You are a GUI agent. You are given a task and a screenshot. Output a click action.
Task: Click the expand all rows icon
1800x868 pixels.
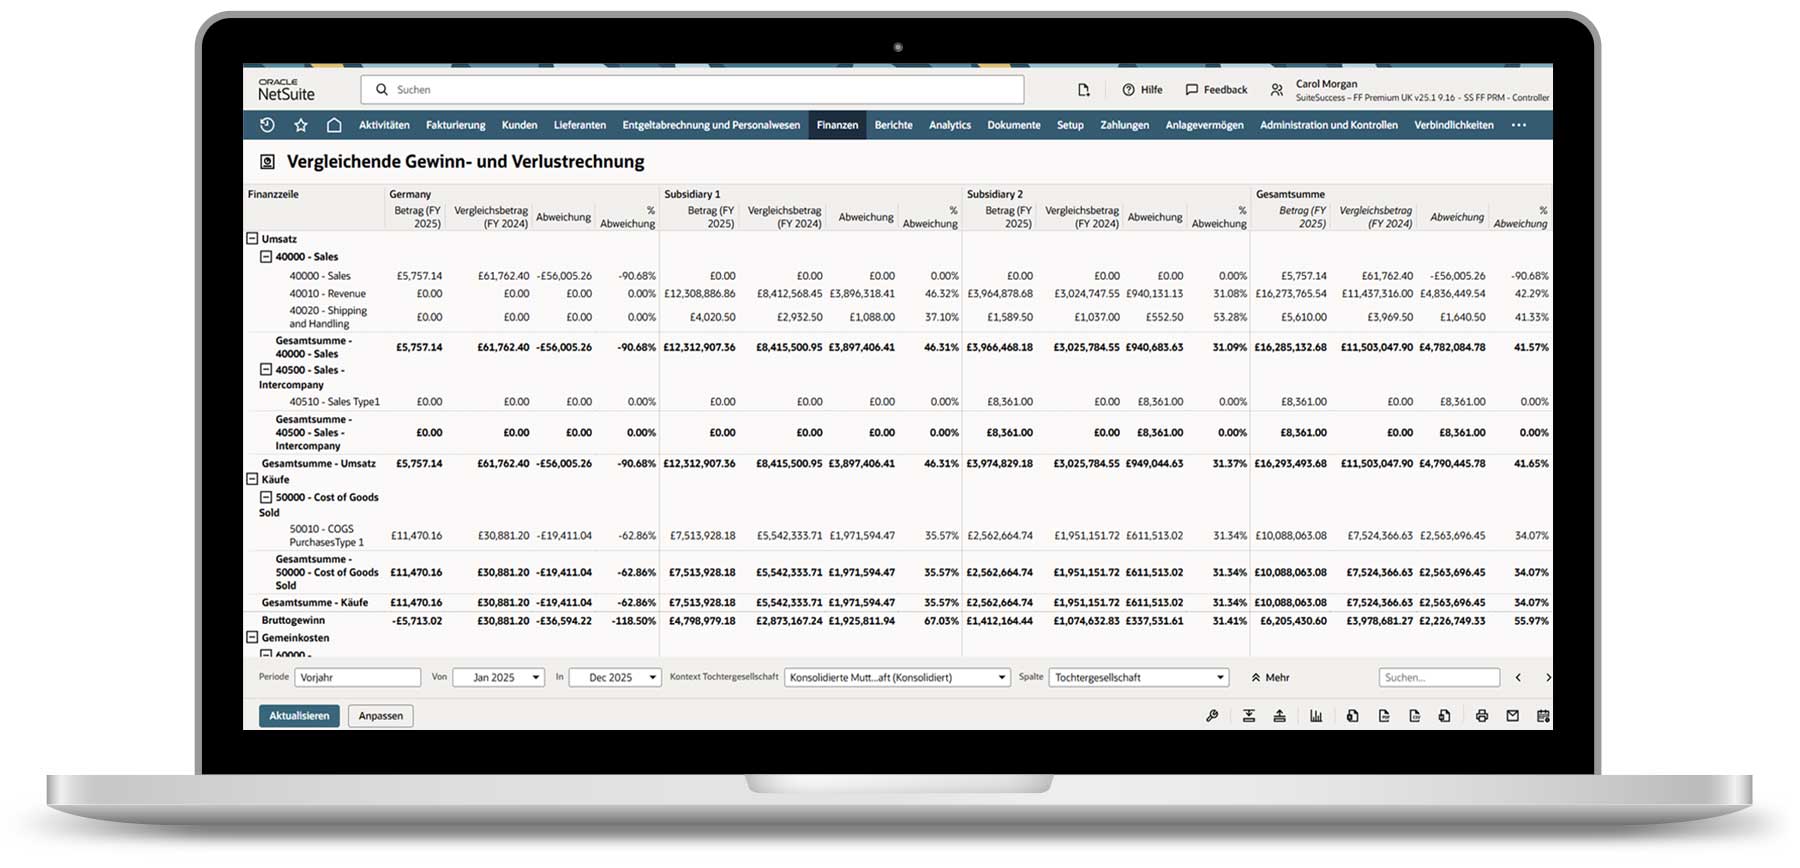(1249, 716)
